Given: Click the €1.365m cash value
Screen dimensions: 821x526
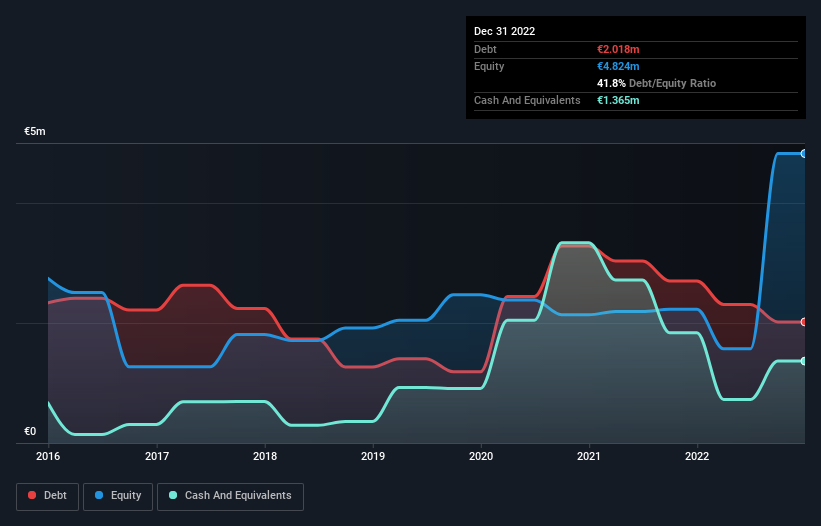Looking at the screenshot, I should click(x=618, y=100).
